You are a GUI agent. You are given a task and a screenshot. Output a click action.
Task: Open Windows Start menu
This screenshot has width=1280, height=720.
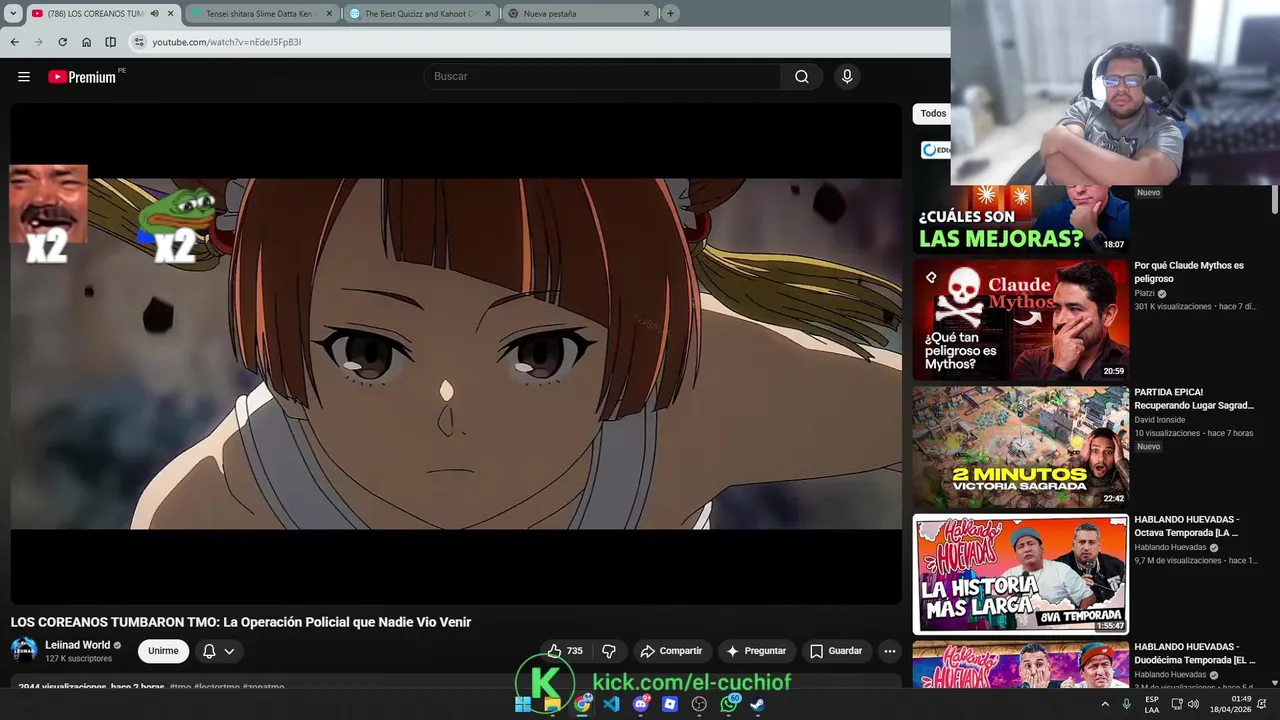point(523,704)
